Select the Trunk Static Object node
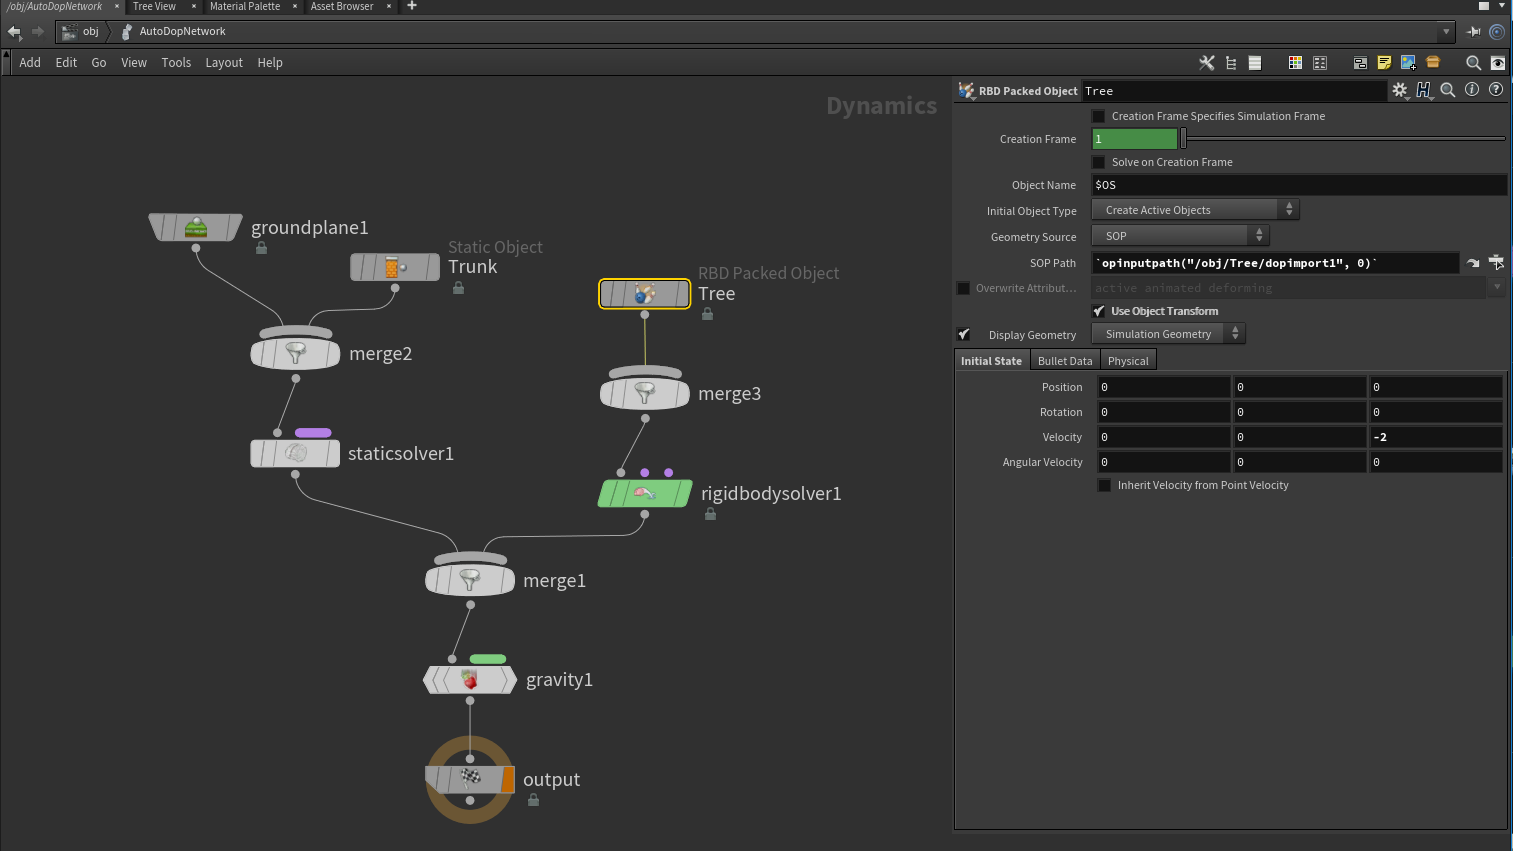Viewport: 1513px width, 851px height. [395, 267]
